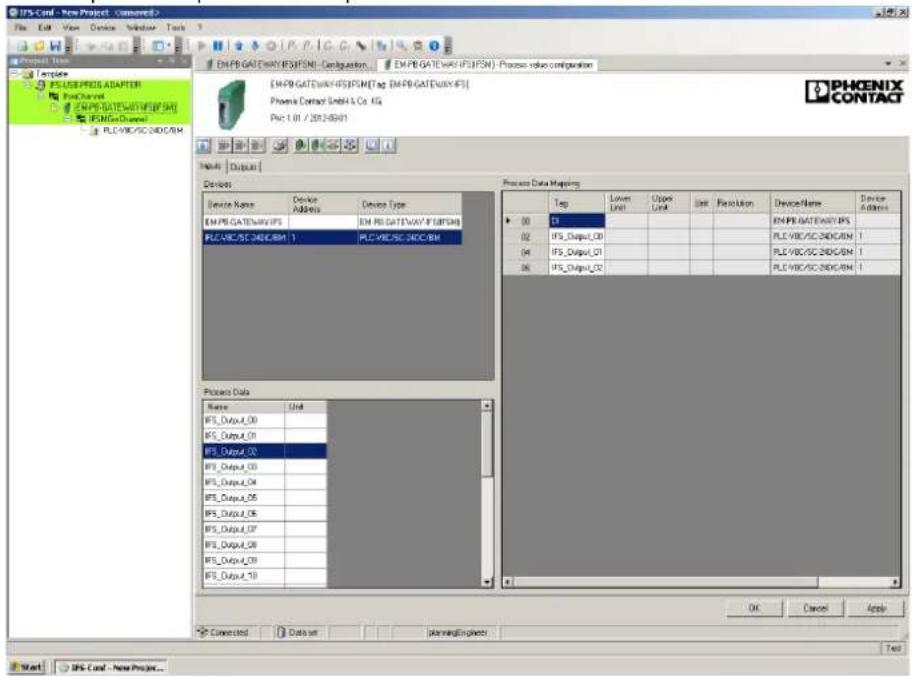
Task: Click the New project icon in main toolbar
Action: 23,45
